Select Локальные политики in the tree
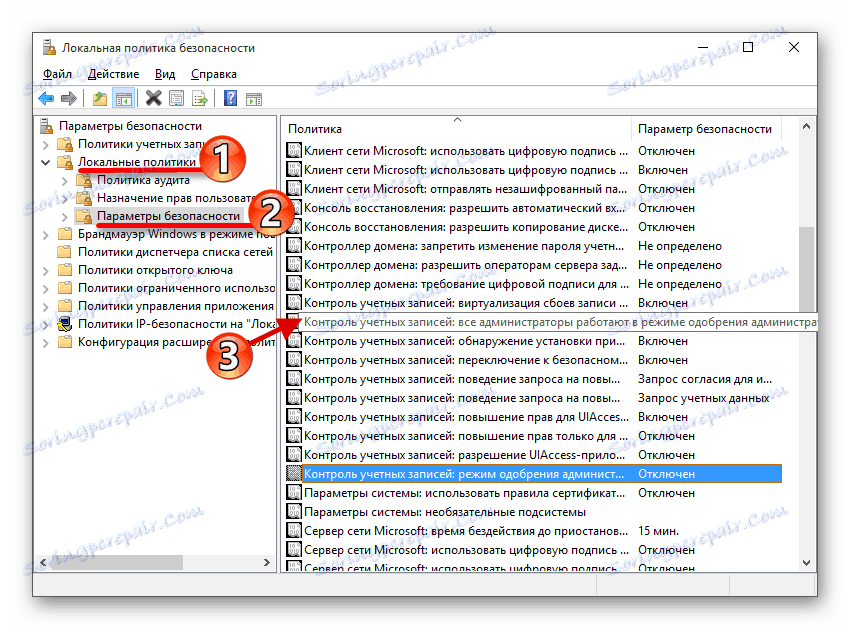Image resolution: width=850 pixels, height=629 pixels. click(x=137, y=162)
